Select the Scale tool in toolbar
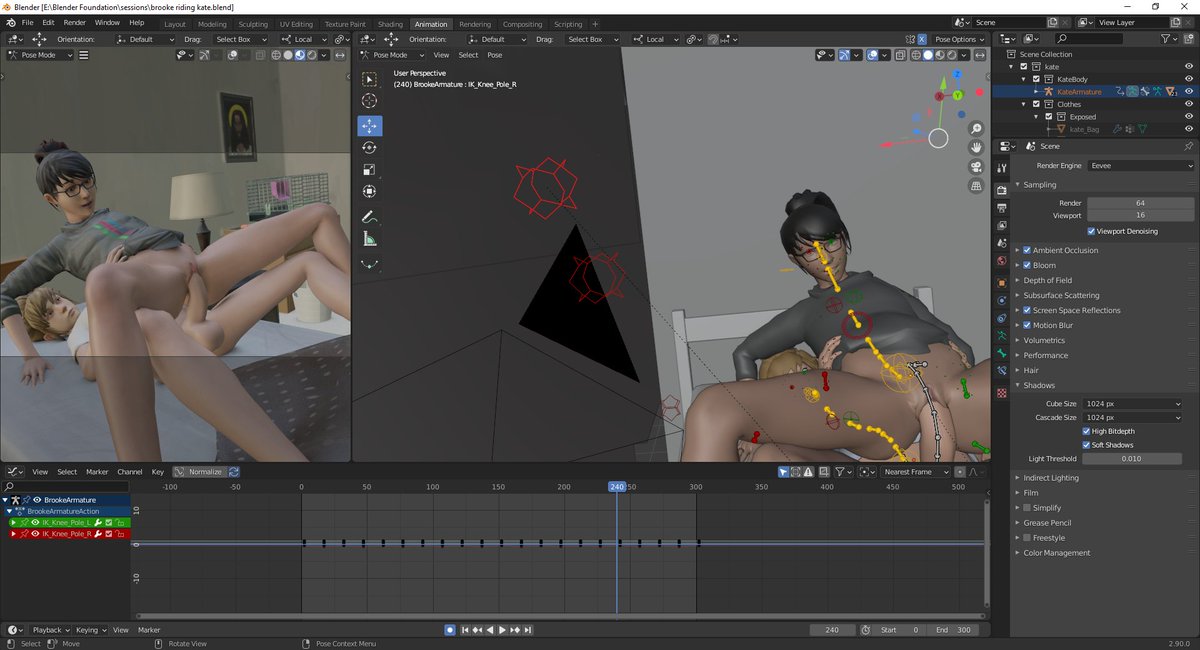Viewport: 1200px width, 650px height. tap(370, 170)
